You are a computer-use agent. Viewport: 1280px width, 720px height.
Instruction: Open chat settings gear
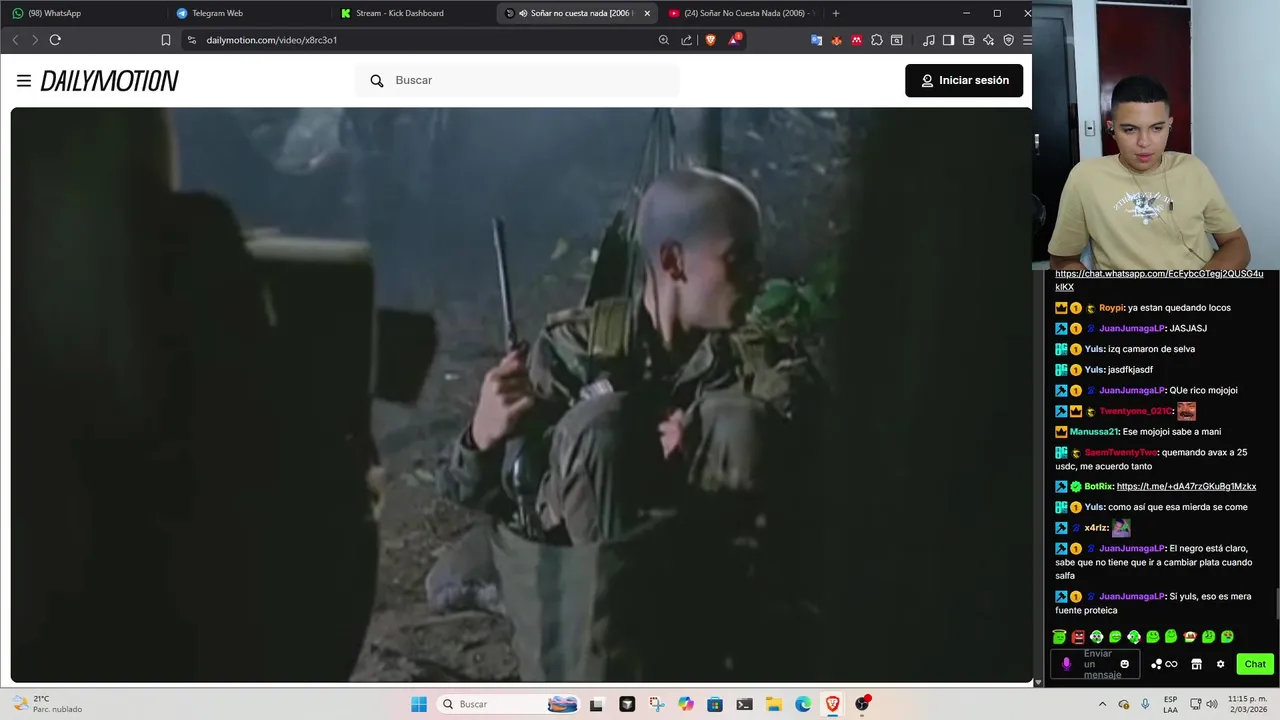1220,664
